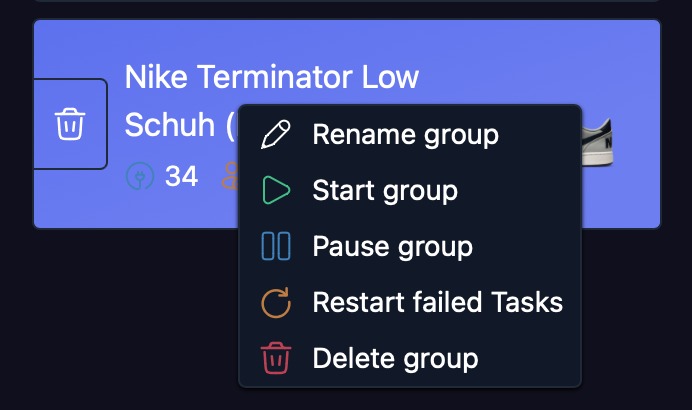Screen dimensions: 692x410
Task: Pick Delete group in the context menu
Action: click(395, 358)
